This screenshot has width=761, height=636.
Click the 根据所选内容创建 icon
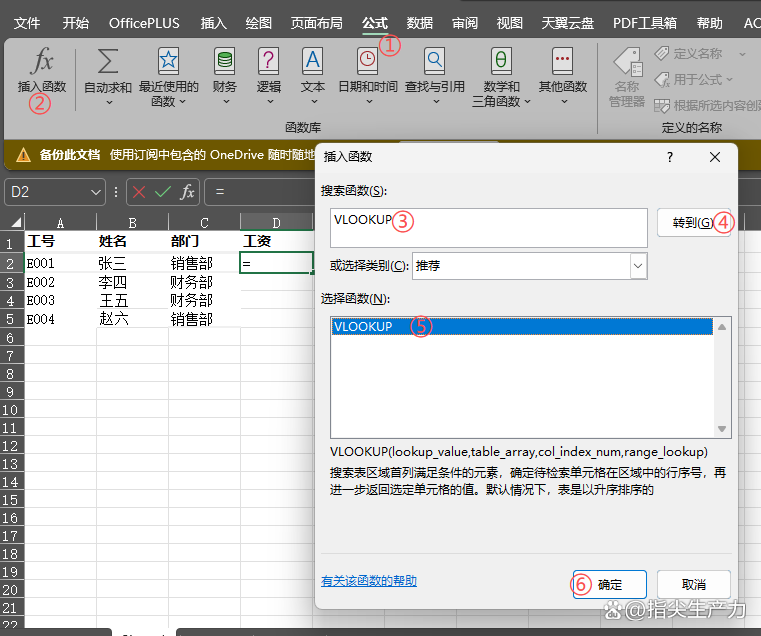[662, 105]
